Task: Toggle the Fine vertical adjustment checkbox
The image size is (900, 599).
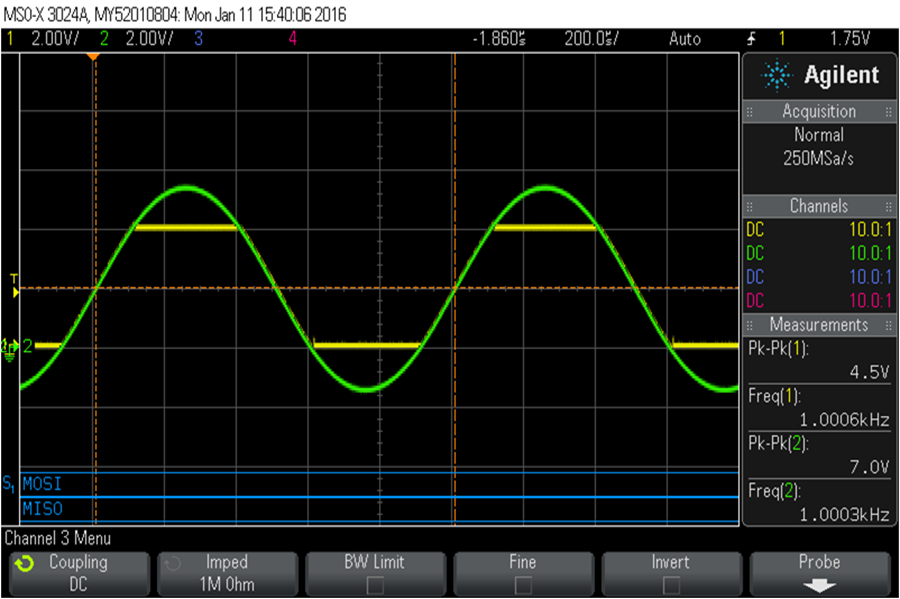Action: click(x=523, y=585)
